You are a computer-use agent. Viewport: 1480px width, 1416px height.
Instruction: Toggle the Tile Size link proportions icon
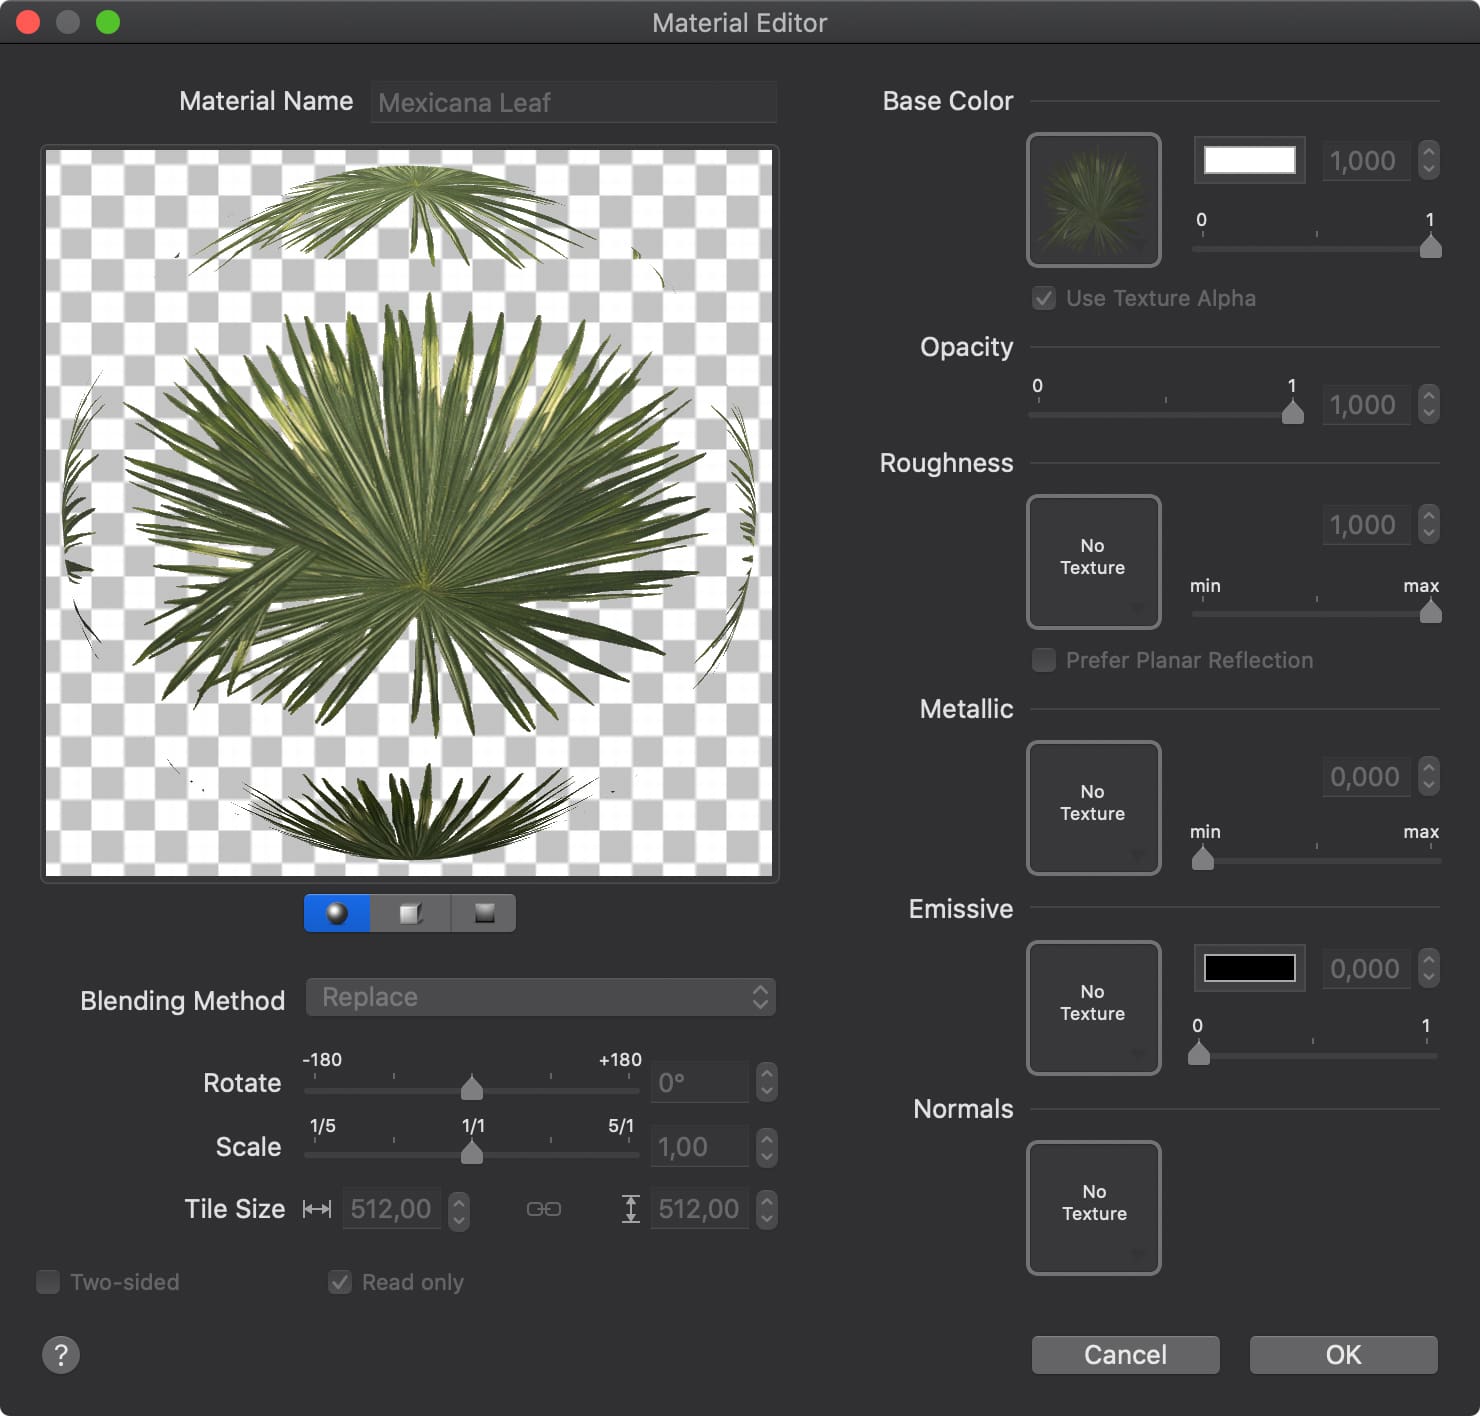click(544, 1209)
